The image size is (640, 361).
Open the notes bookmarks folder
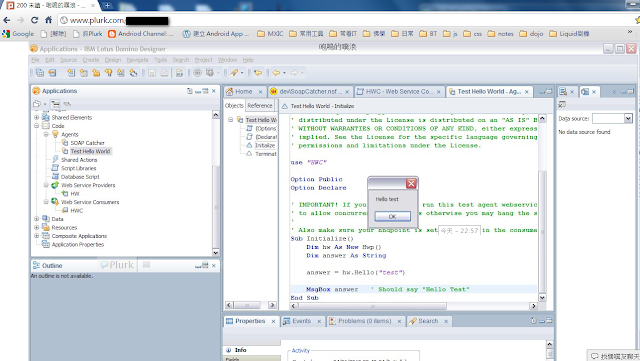point(500,34)
